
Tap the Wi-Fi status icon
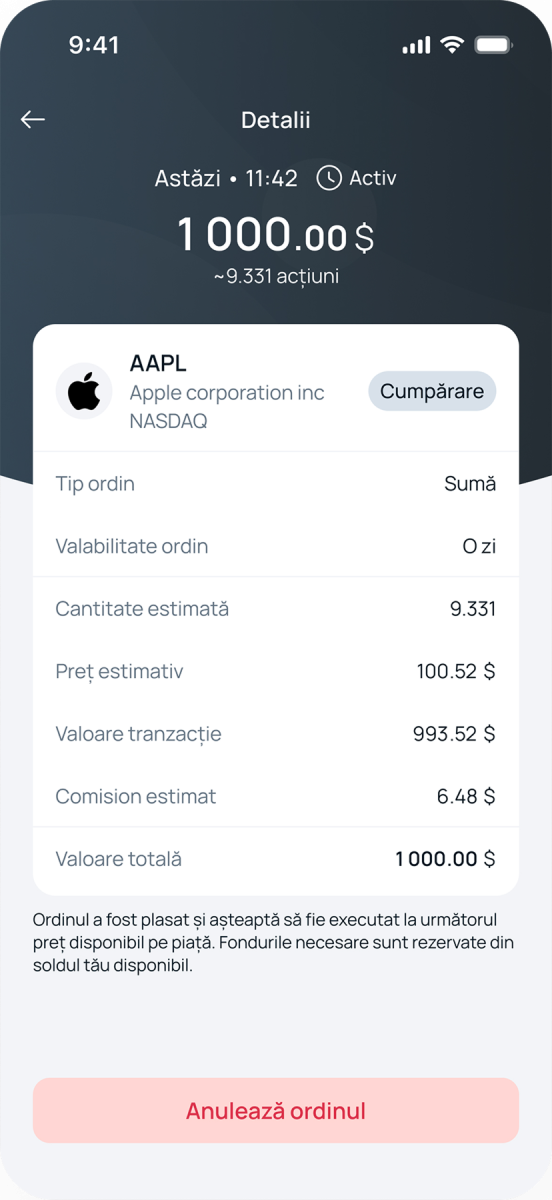click(453, 45)
